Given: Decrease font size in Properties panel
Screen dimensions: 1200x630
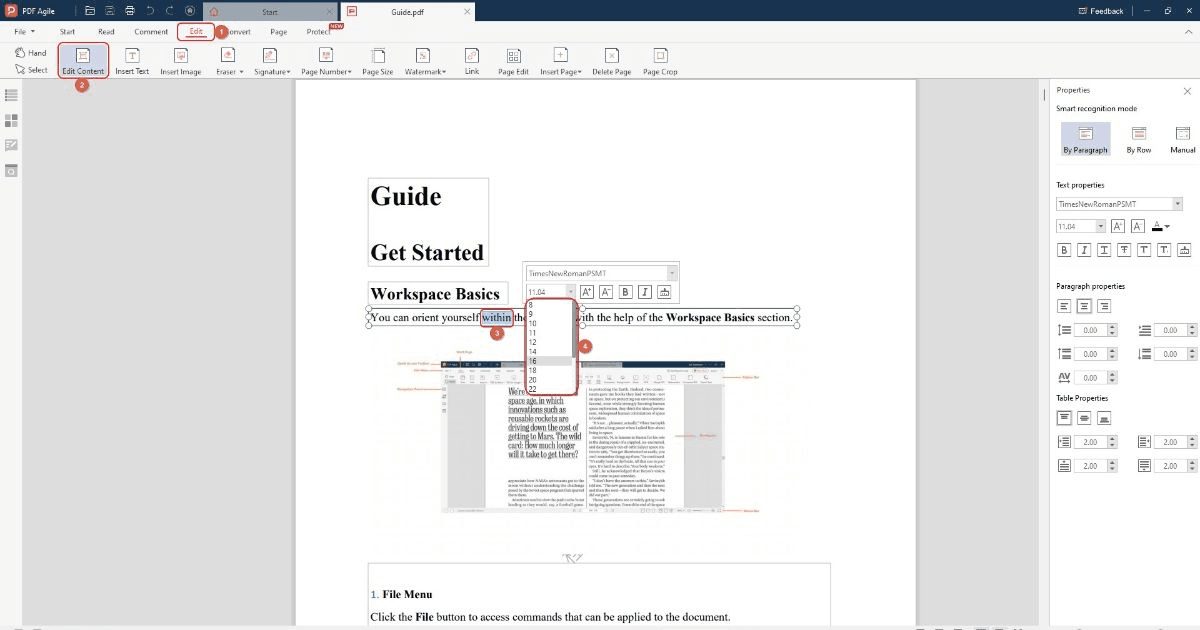Looking at the screenshot, I should pyautogui.click(x=1137, y=227).
